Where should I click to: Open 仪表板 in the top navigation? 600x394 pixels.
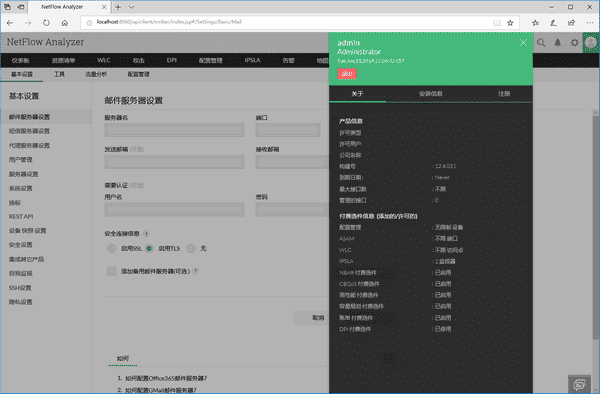(x=20, y=60)
